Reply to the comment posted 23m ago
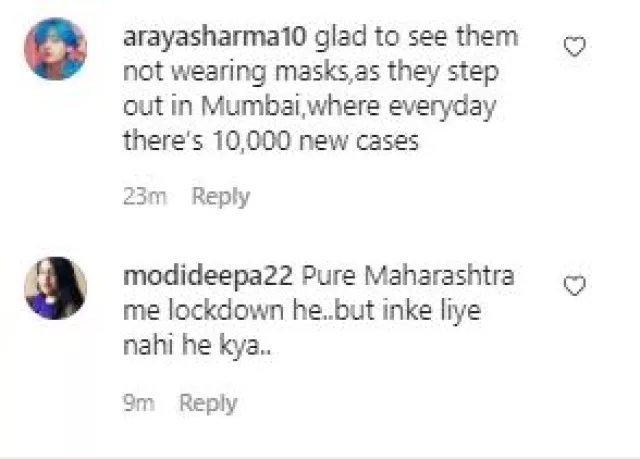640x459 pixels. pos(221,197)
